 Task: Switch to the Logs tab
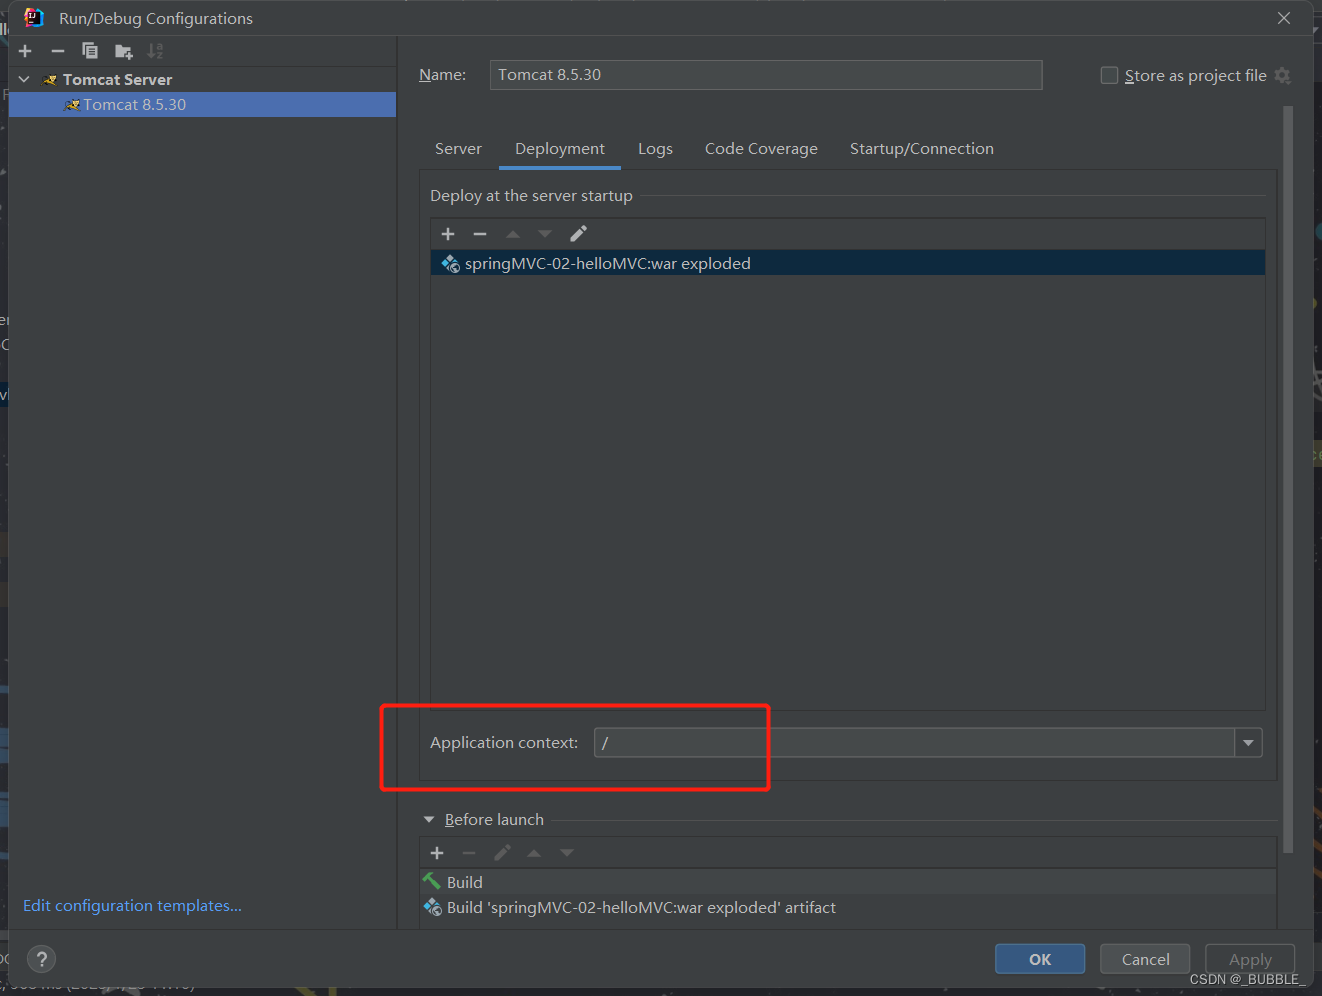coord(655,149)
